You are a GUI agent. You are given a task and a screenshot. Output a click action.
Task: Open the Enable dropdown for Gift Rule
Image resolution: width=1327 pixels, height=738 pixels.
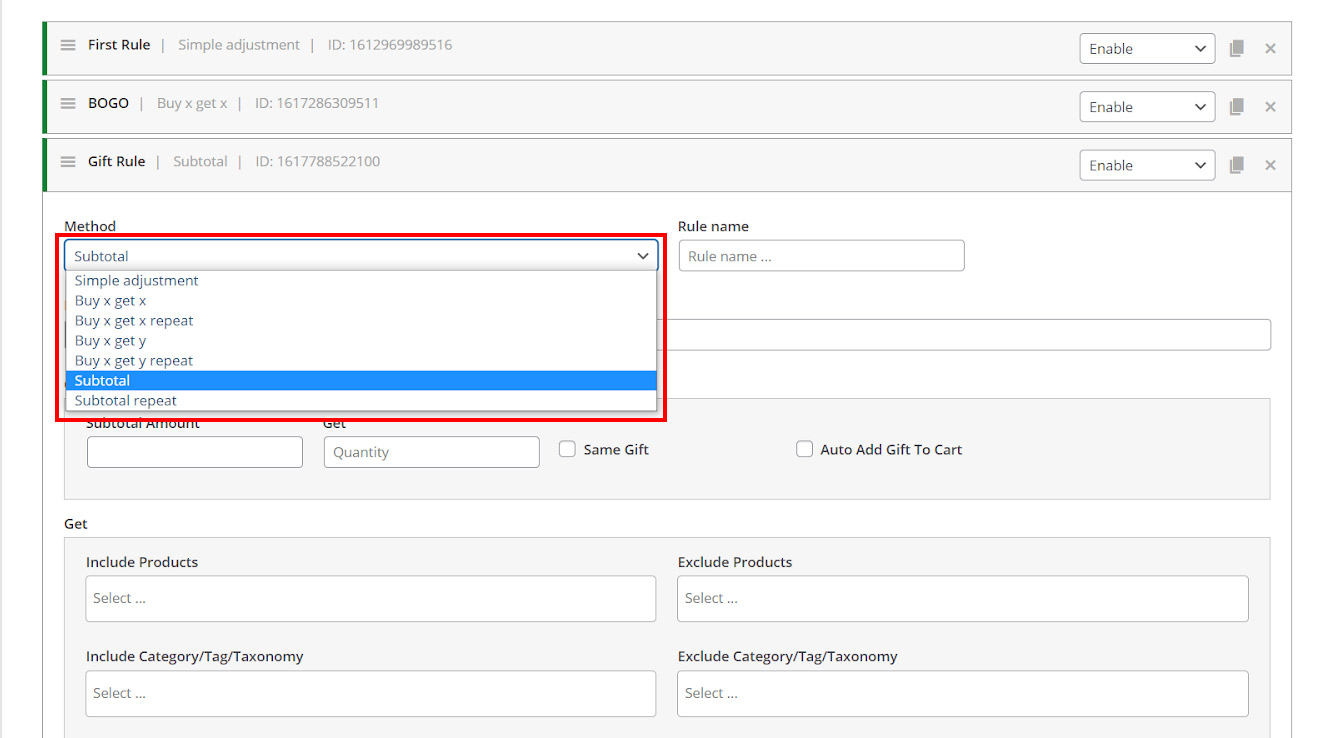click(1147, 165)
